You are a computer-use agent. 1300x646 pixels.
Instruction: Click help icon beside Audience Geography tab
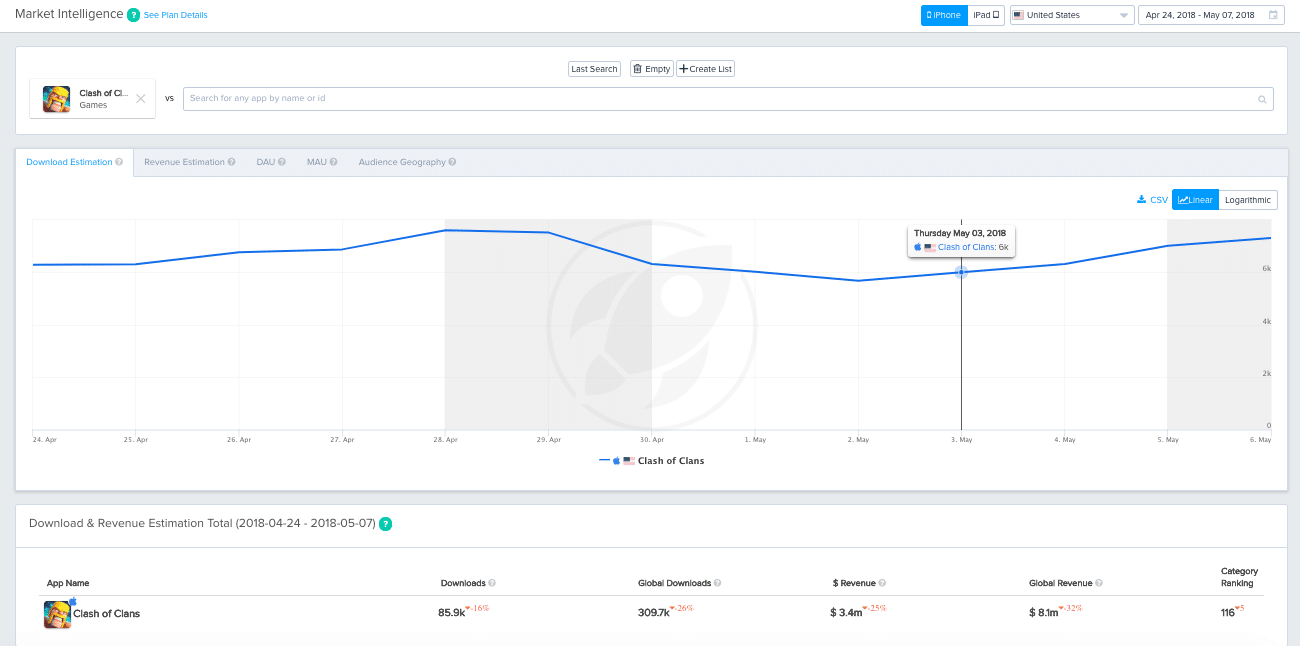[x=453, y=162]
